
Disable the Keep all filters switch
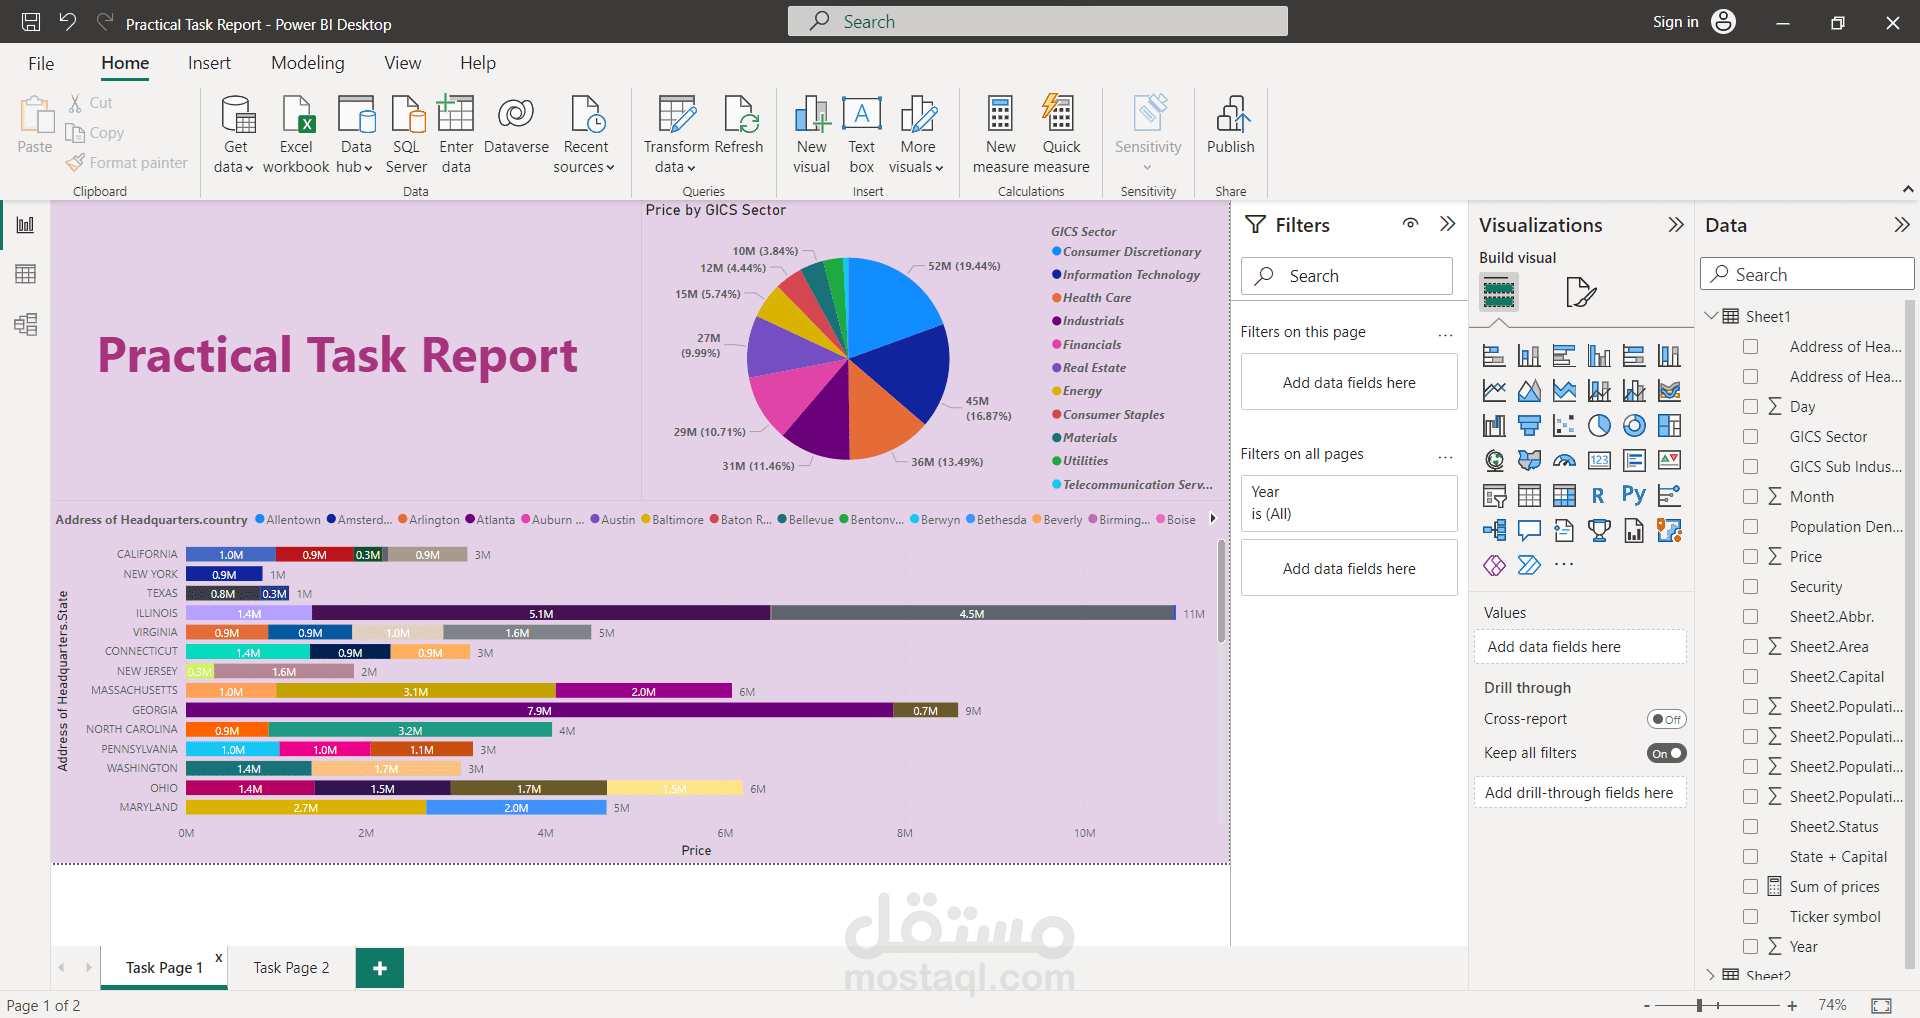[1667, 753]
